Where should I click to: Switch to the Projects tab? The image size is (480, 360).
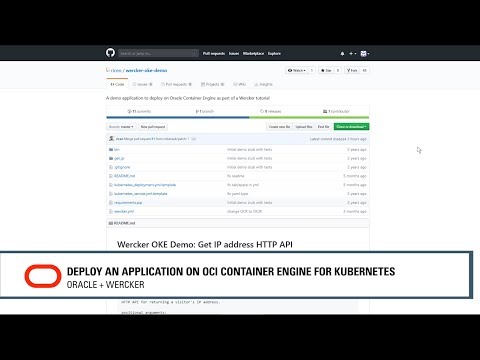(212, 84)
